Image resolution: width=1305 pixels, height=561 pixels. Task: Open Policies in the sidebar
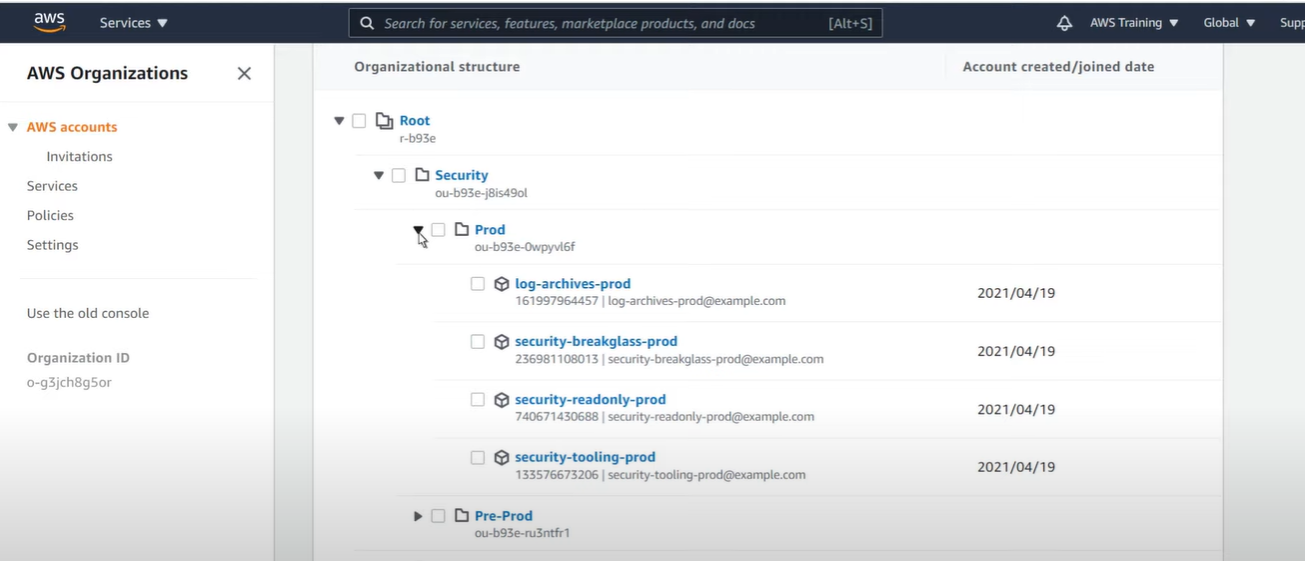[x=50, y=216]
